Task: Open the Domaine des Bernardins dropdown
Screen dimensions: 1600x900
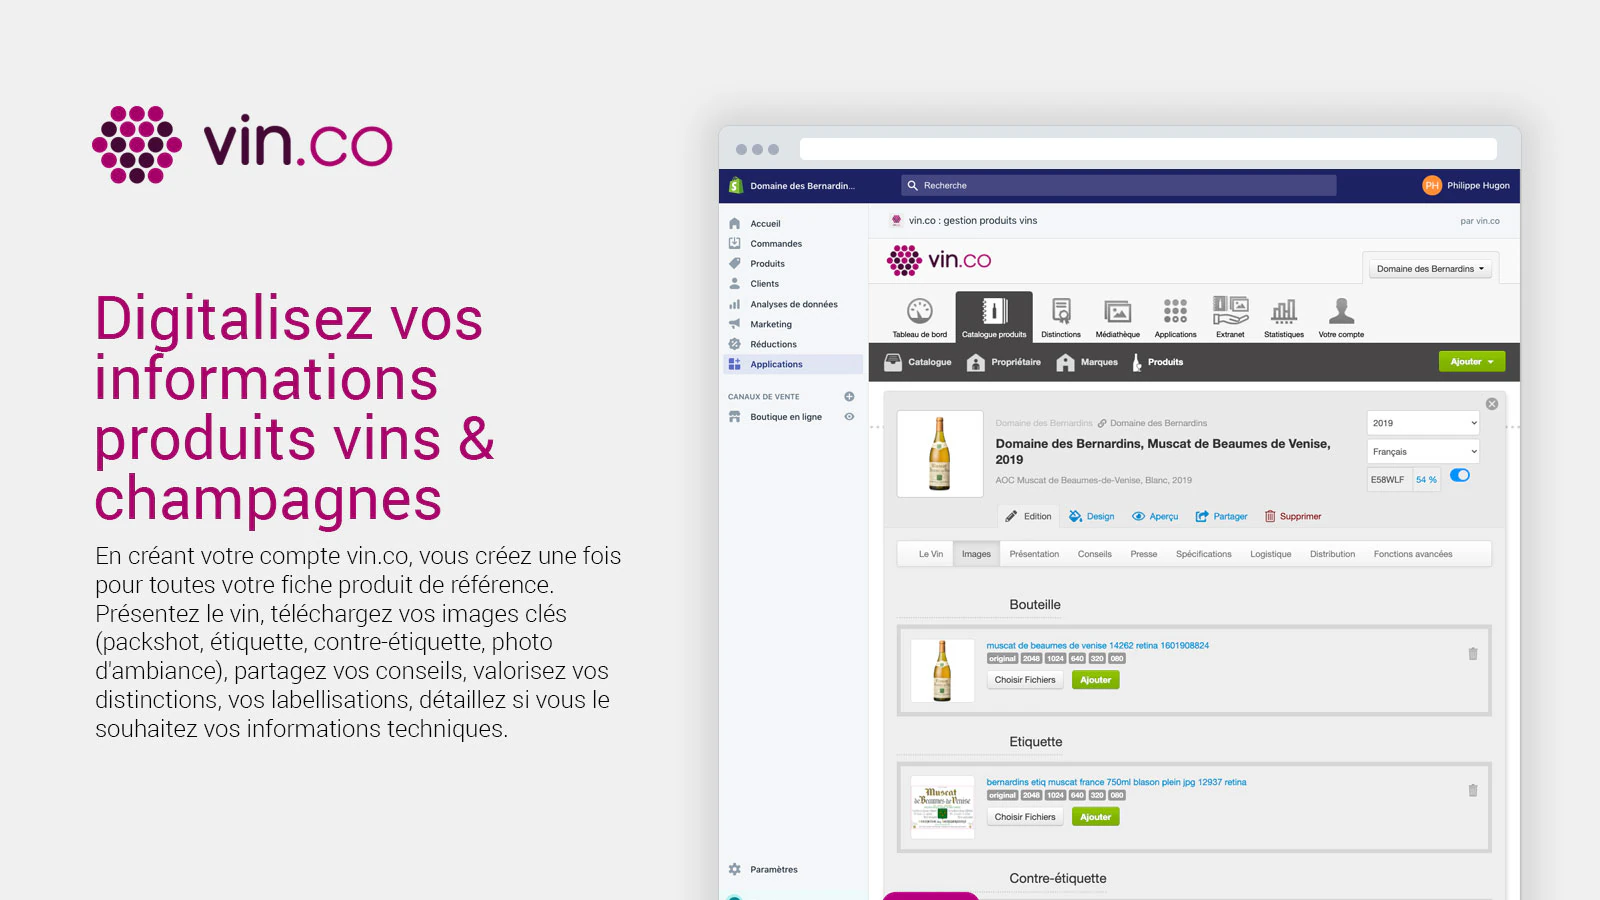Action: (x=1430, y=269)
